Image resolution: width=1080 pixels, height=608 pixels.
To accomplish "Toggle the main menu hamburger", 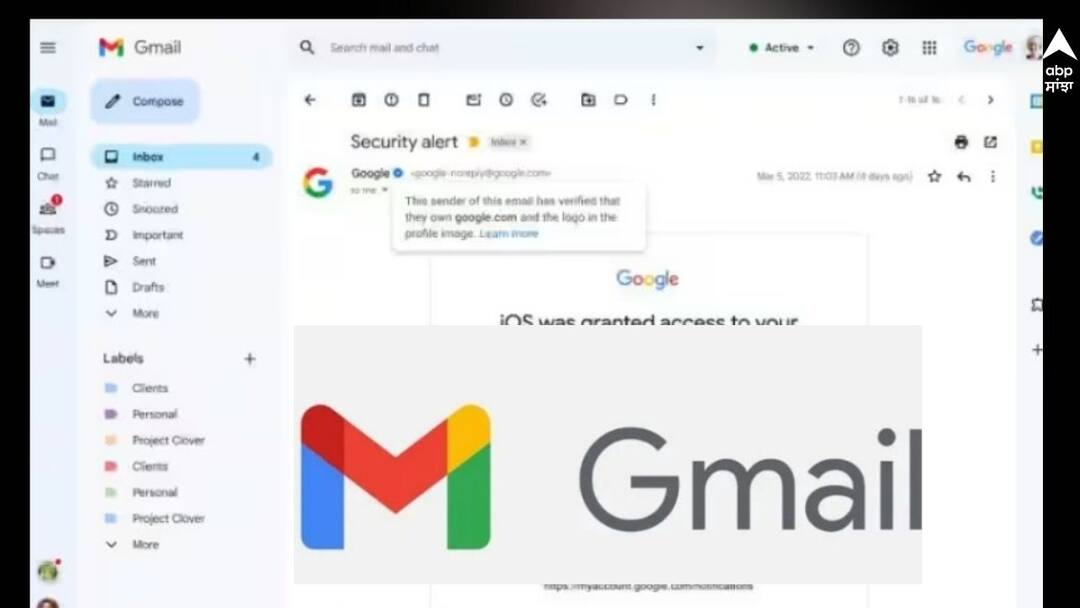I will click(x=48, y=48).
